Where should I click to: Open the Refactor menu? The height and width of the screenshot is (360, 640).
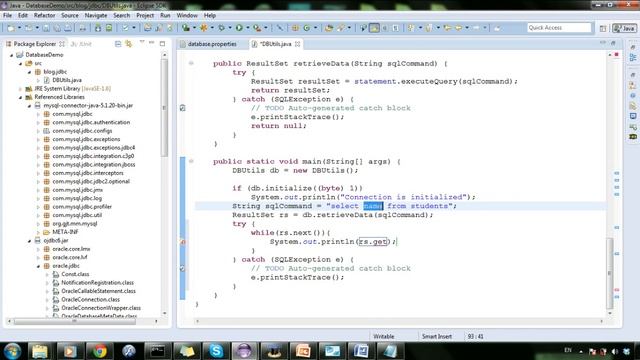click(x=44, y=16)
